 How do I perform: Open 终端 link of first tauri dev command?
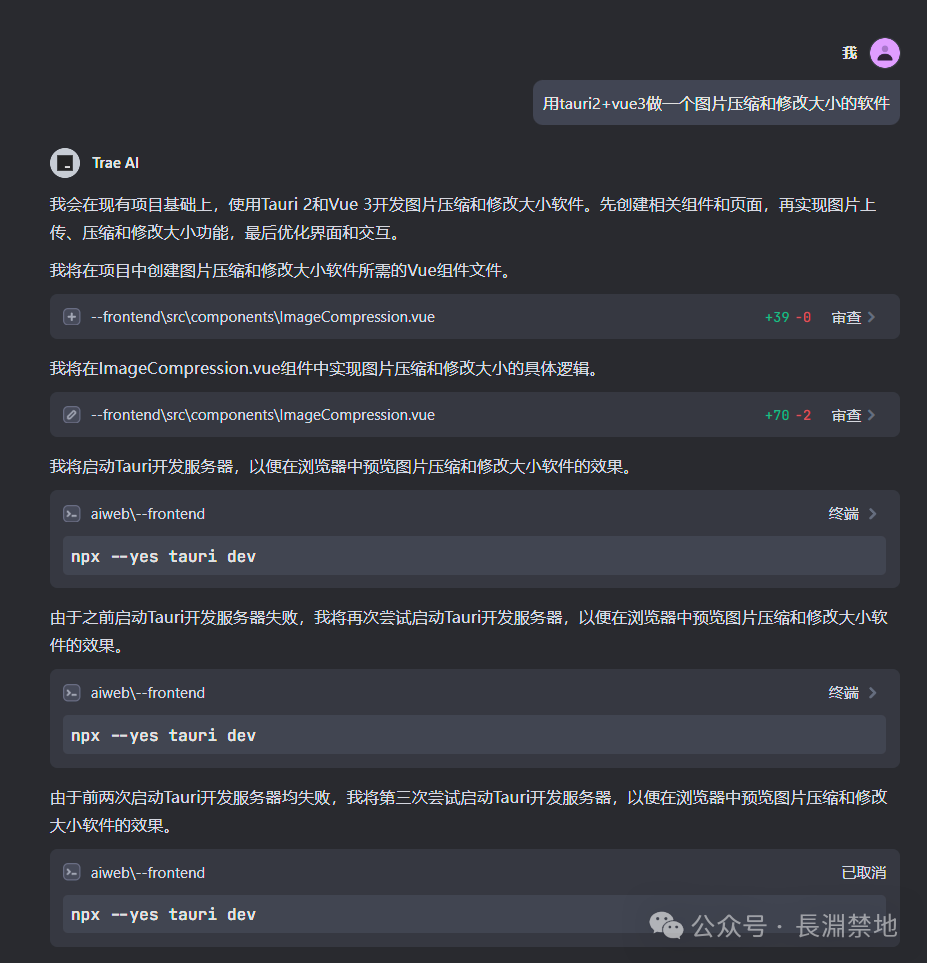coord(843,514)
